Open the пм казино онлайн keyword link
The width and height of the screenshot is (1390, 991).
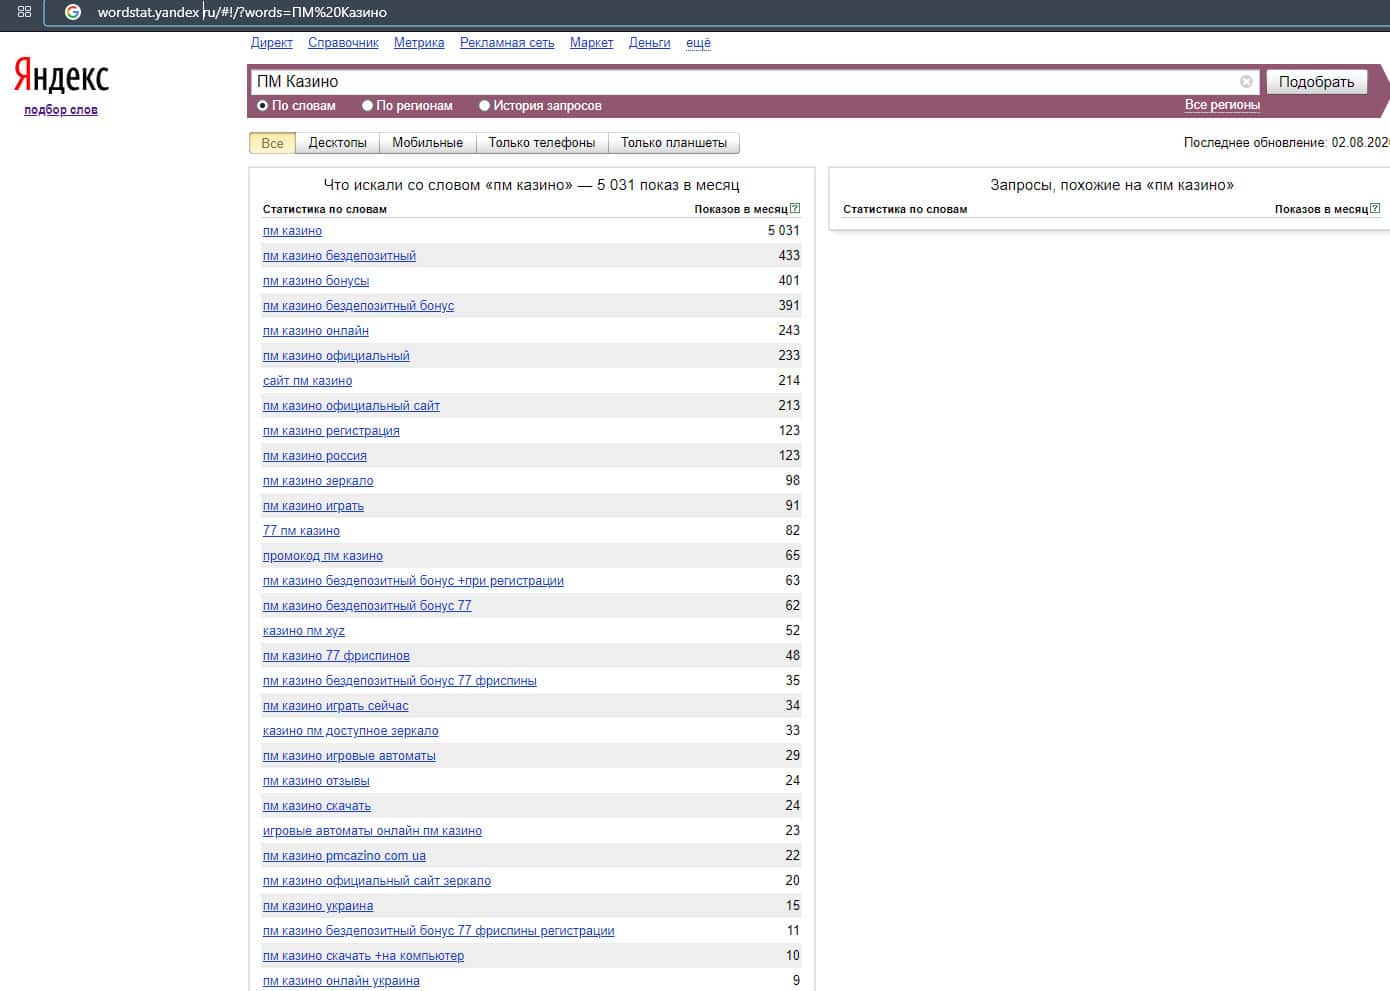(316, 331)
